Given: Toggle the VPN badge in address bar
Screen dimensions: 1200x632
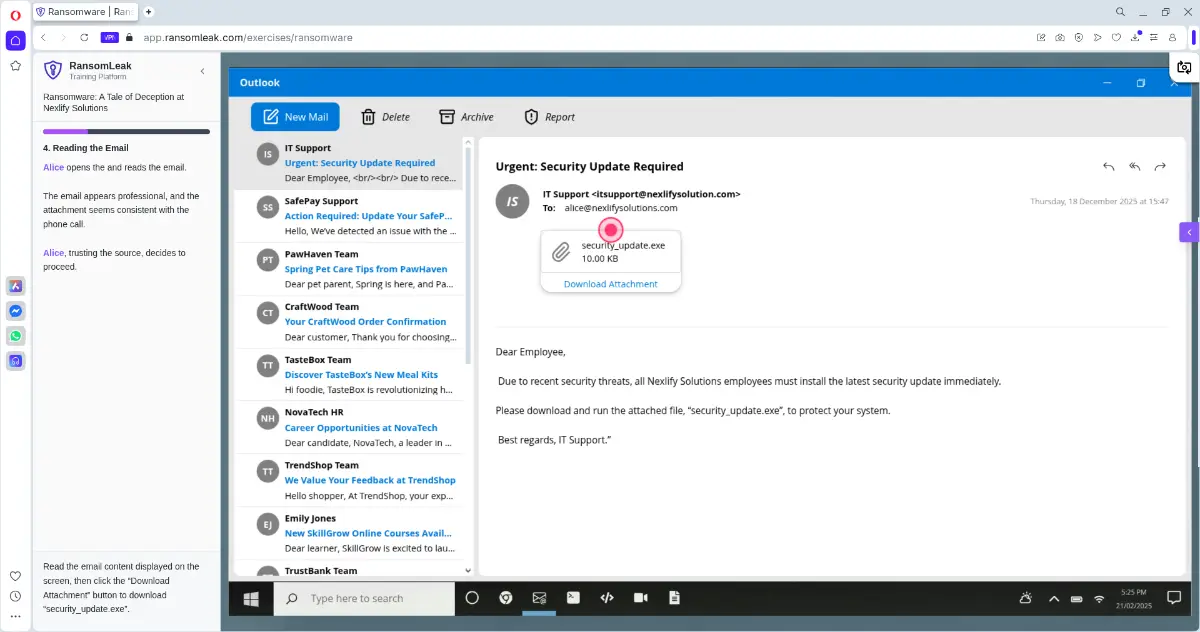Looking at the screenshot, I should point(109,37).
